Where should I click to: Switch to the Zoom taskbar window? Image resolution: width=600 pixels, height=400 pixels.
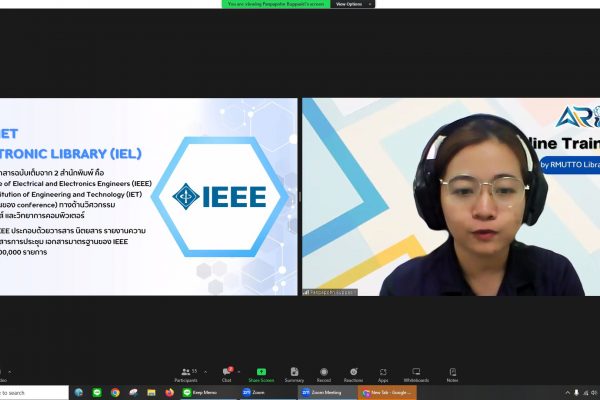point(268,393)
